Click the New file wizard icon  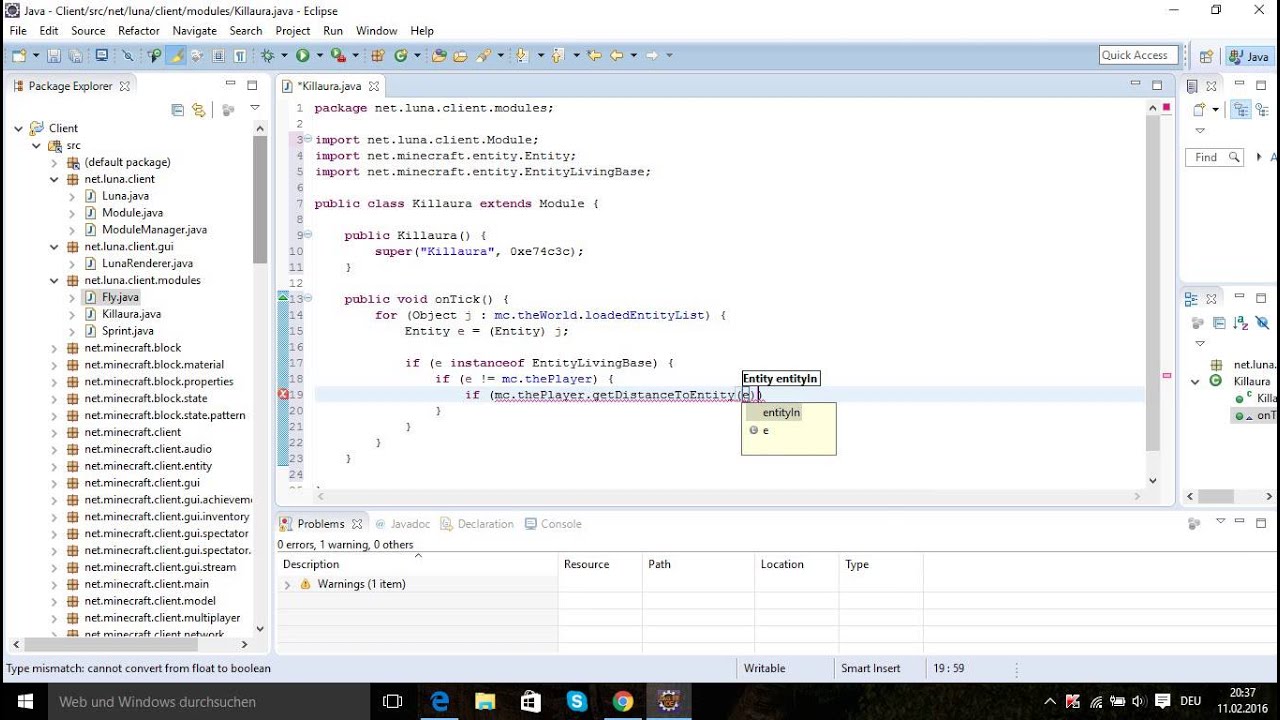pos(19,56)
